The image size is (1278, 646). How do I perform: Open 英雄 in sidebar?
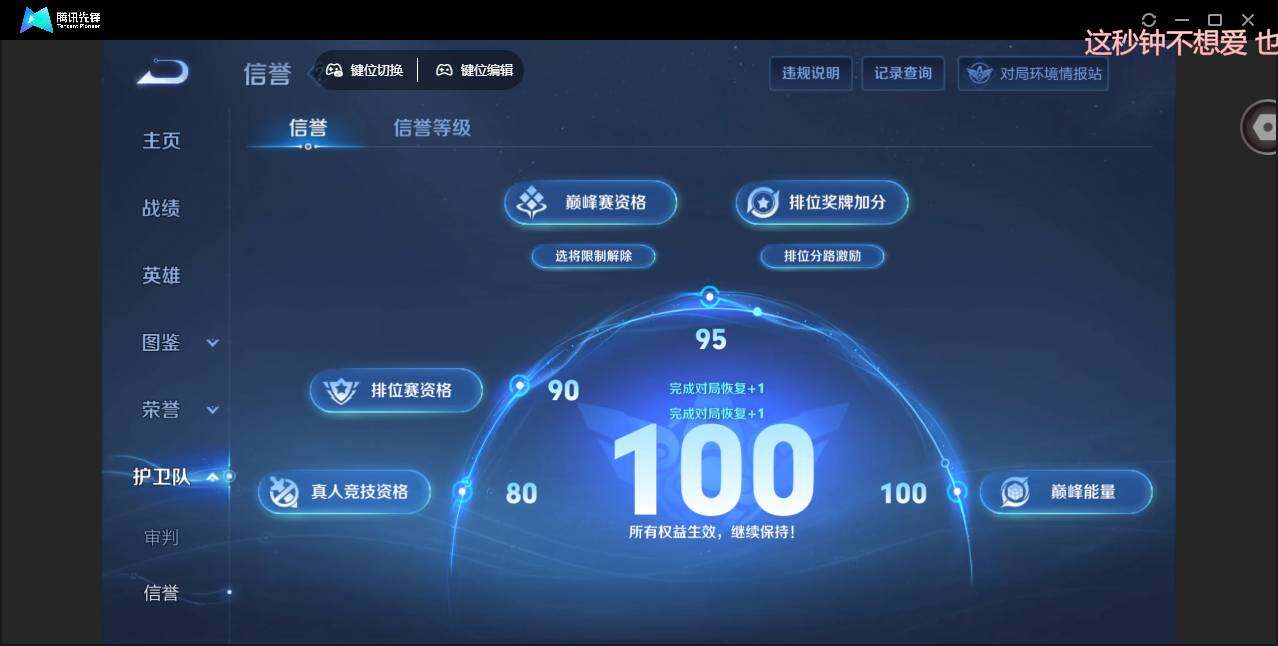click(x=161, y=275)
